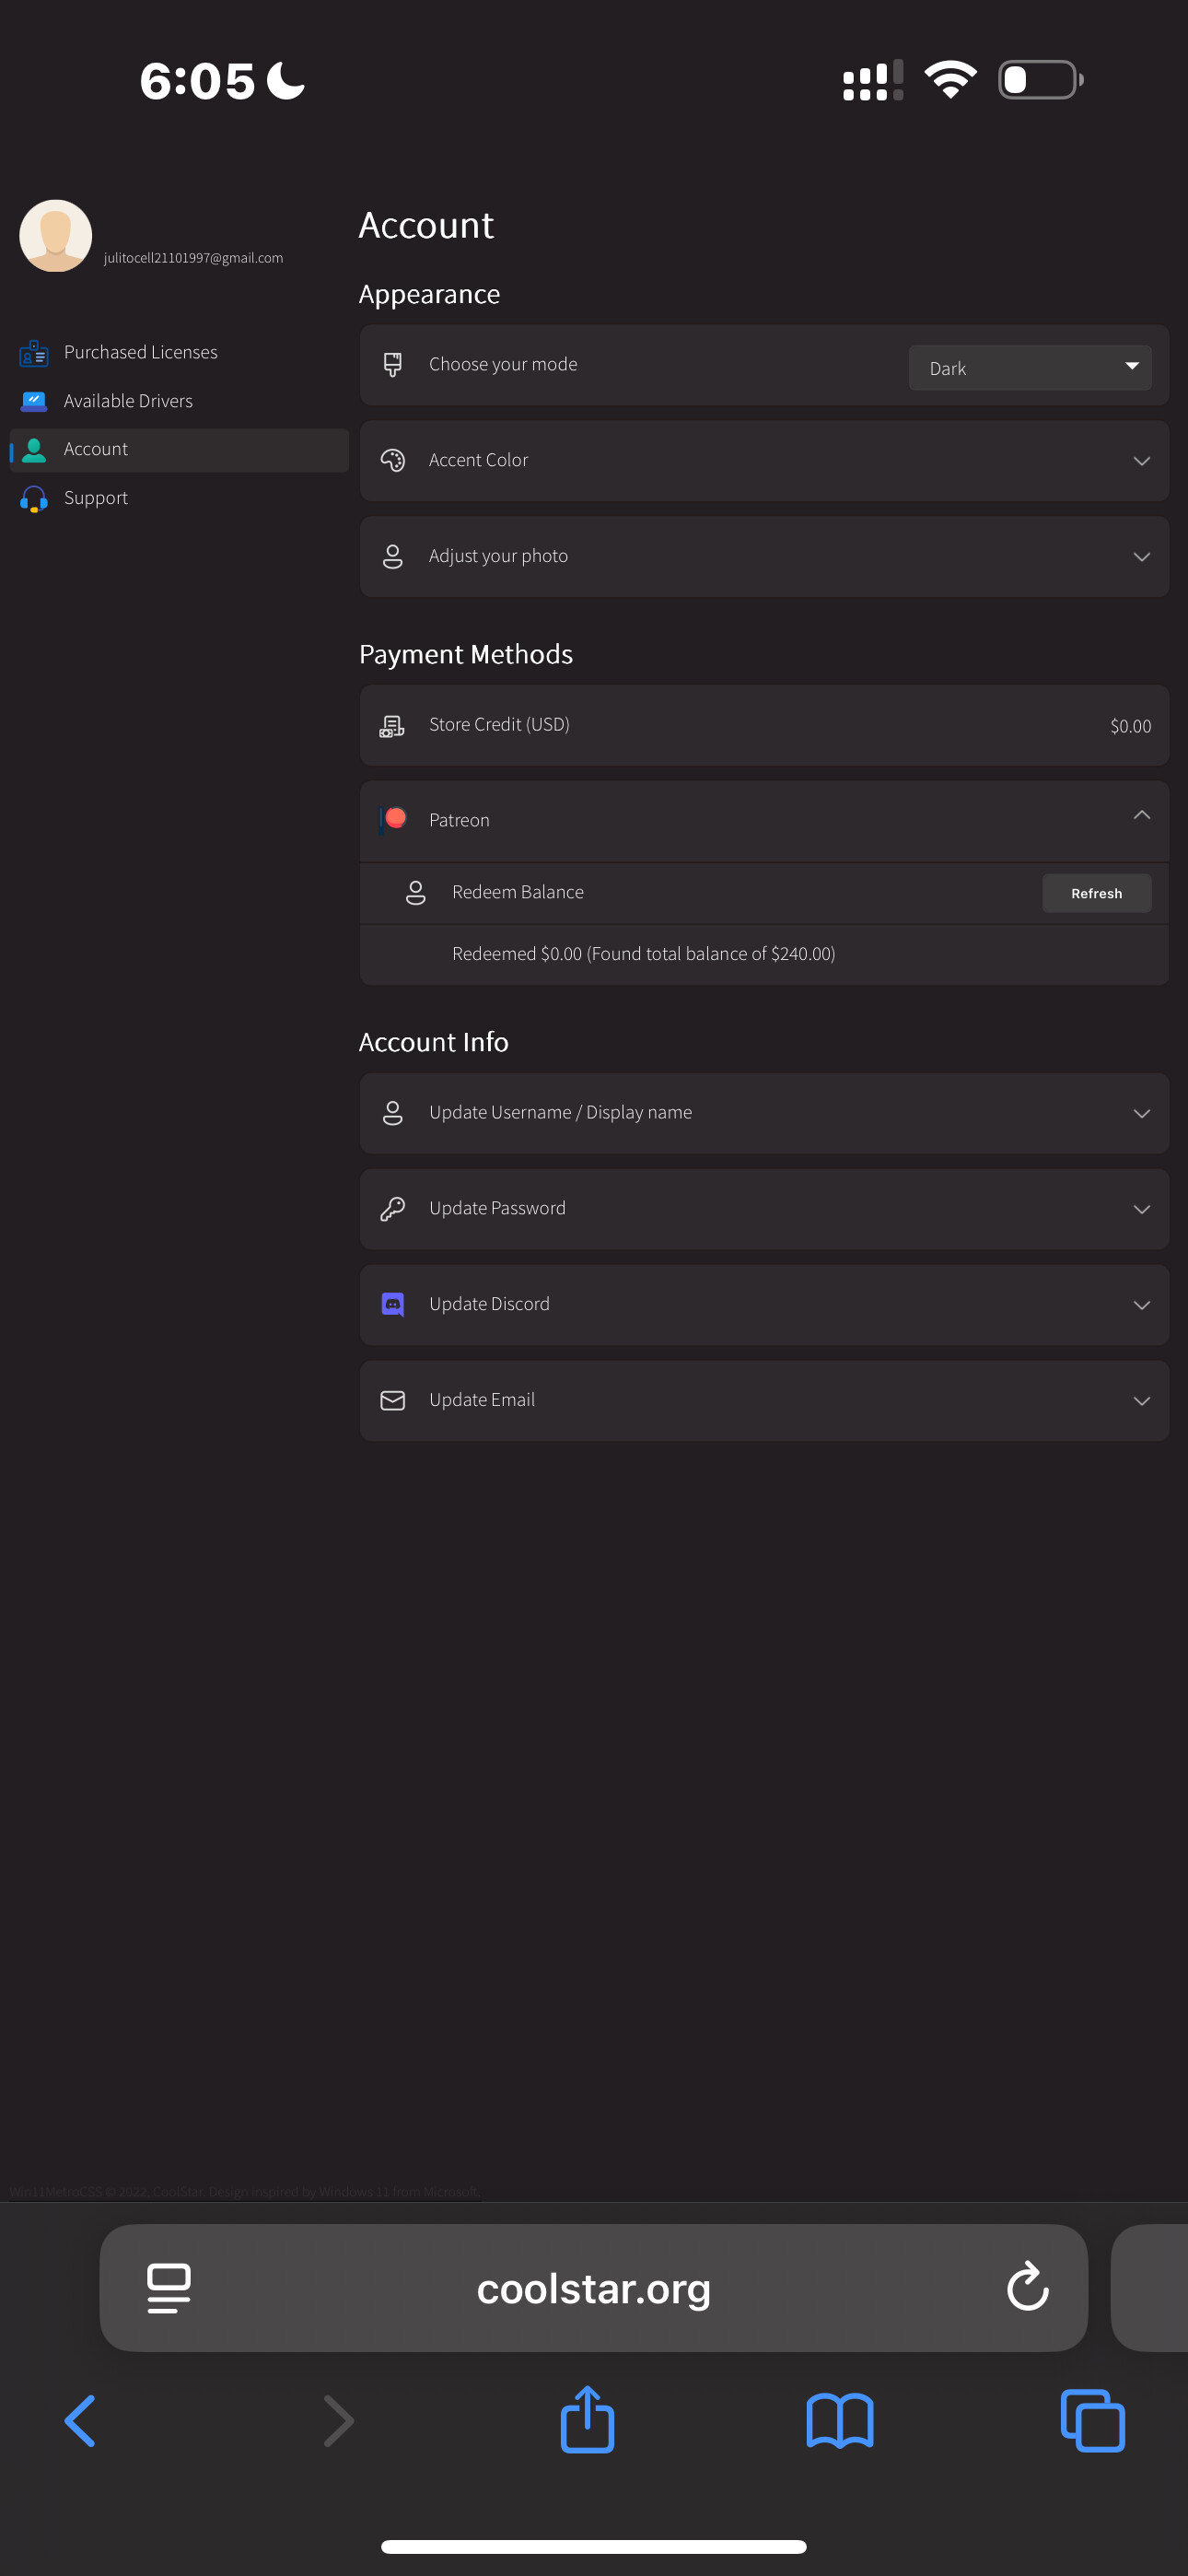Expand the Update Password section
This screenshot has height=2576, width=1188.
1141,1209
